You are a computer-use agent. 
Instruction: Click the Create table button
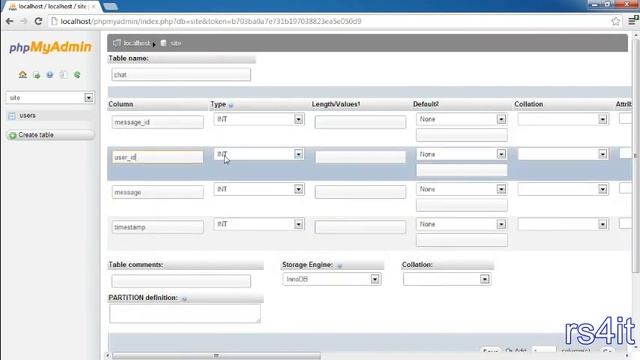tap(50, 135)
